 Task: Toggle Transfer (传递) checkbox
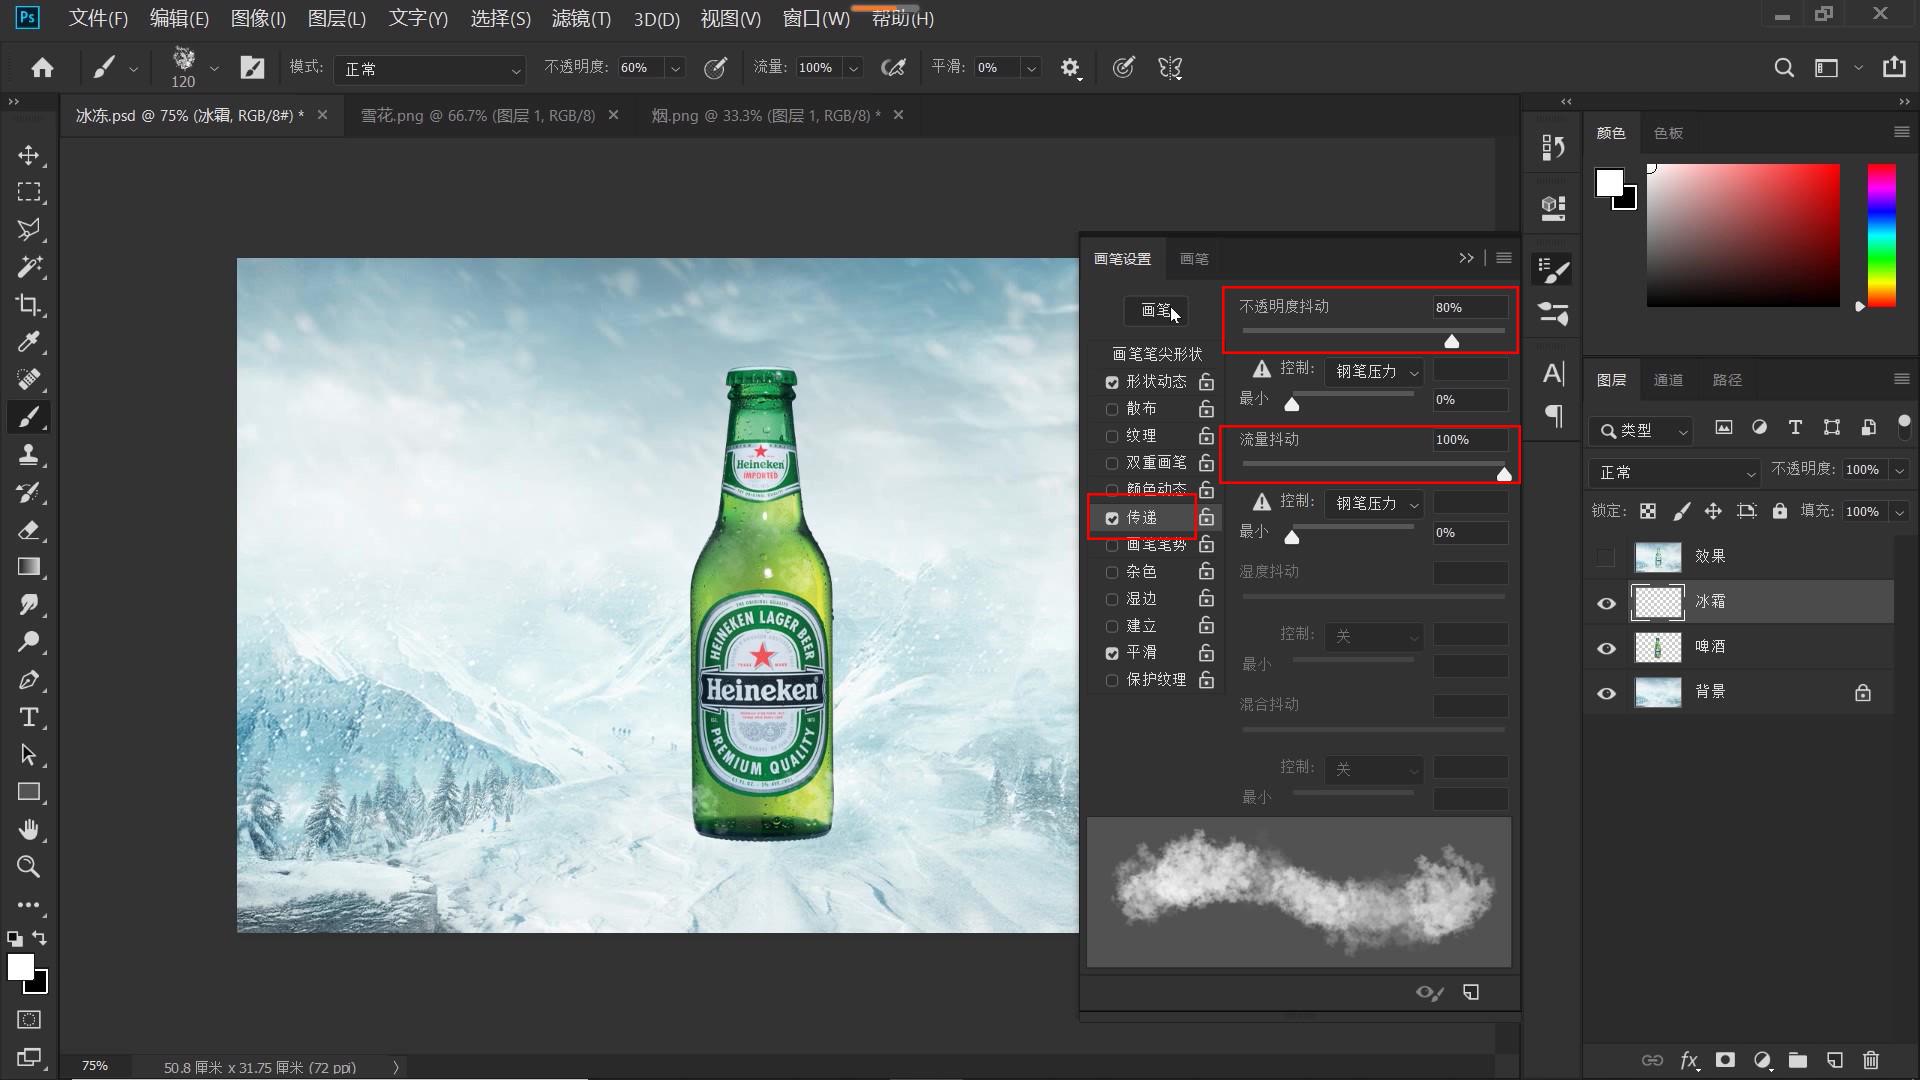point(1112,518)
